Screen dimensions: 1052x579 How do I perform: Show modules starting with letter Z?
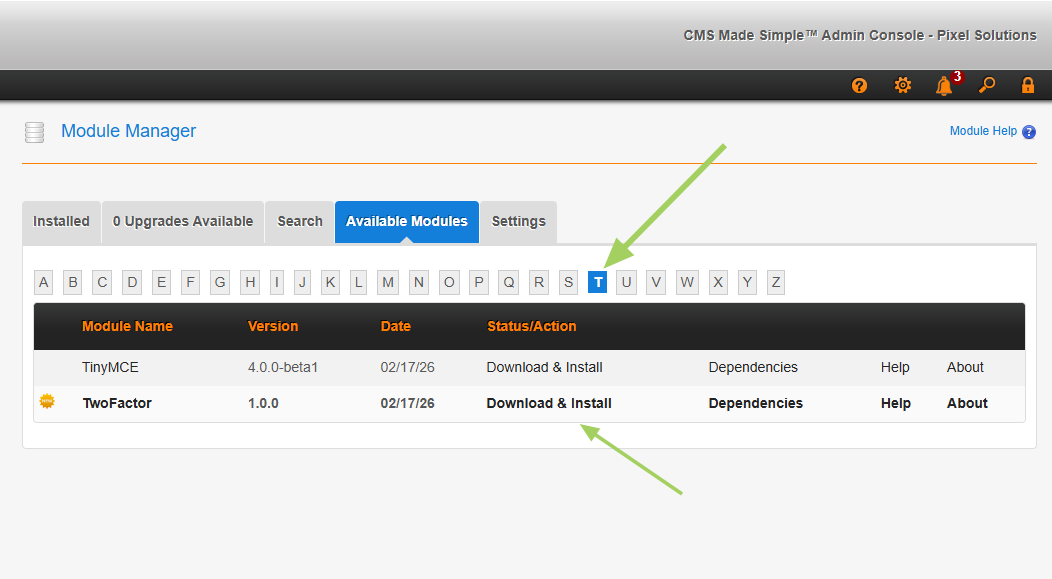(776, 283)
